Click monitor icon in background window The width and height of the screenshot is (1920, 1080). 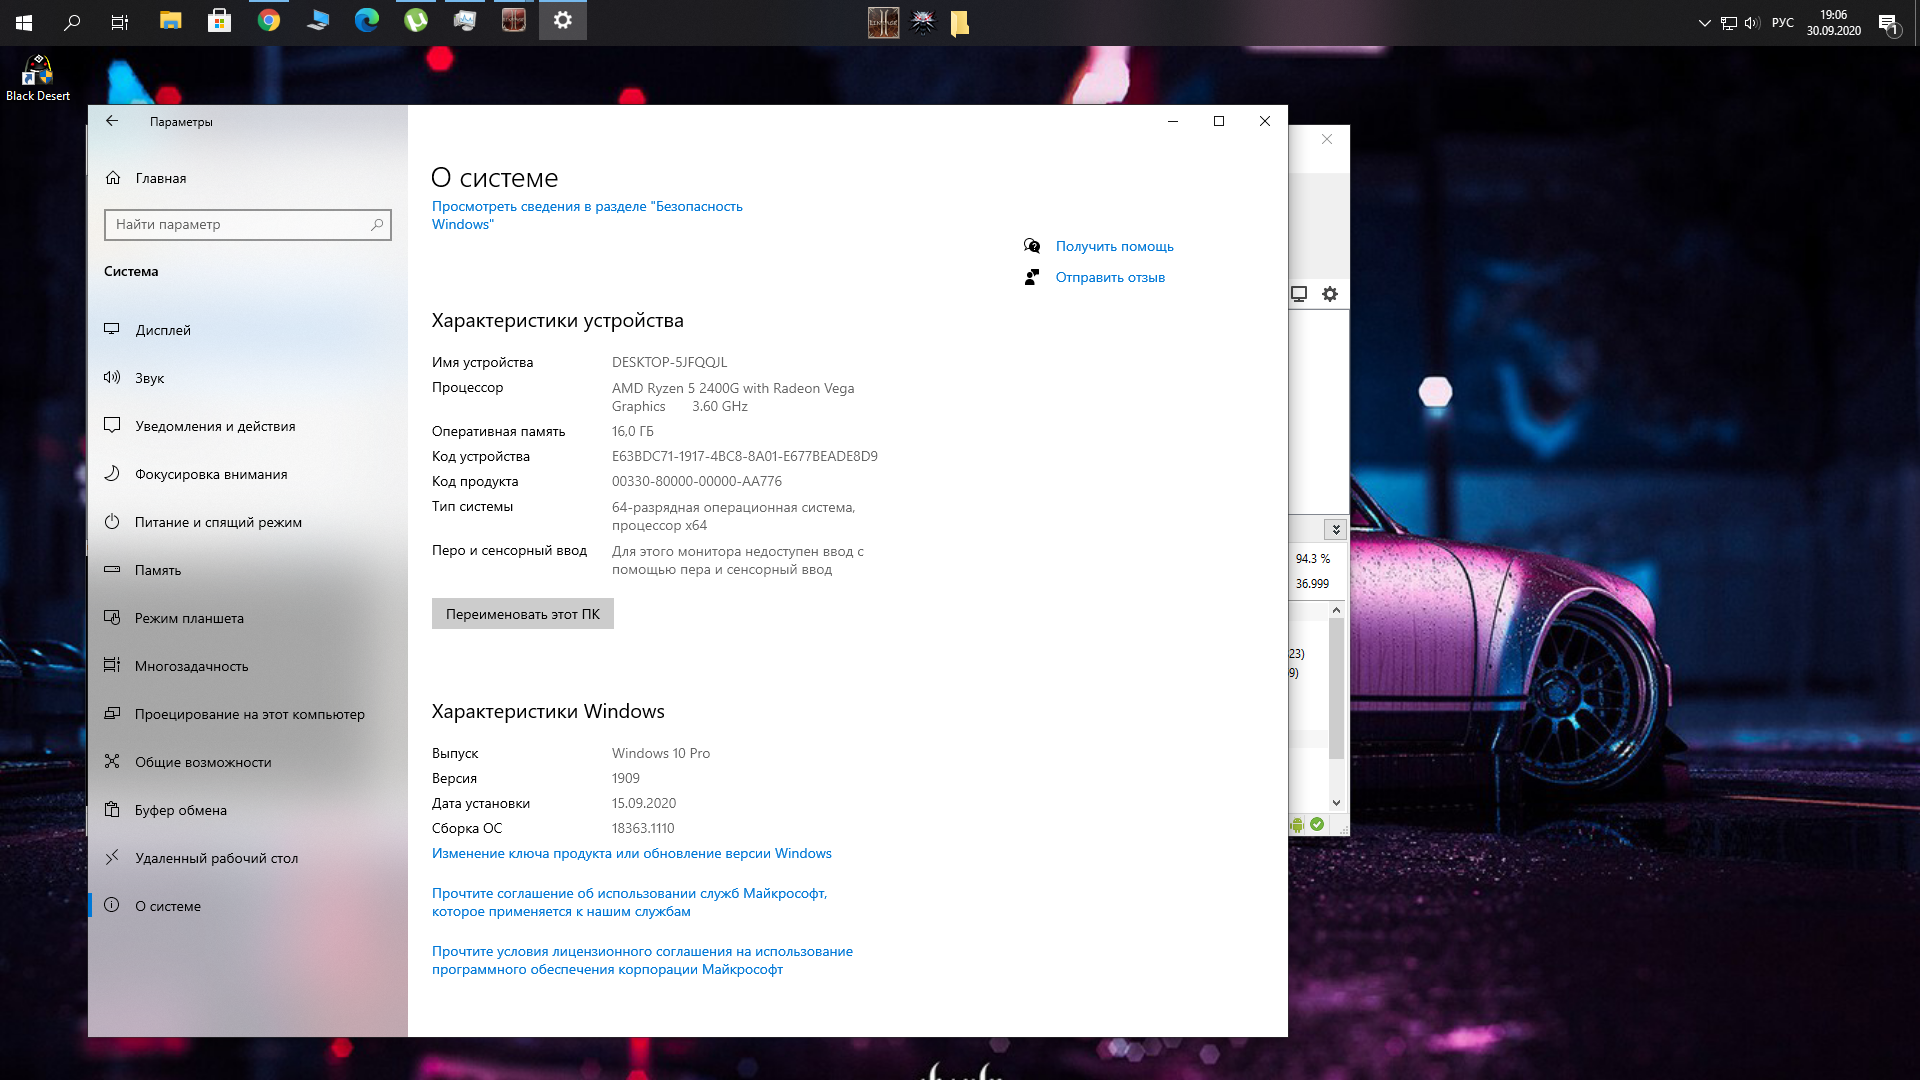(x=1299, y=294)
